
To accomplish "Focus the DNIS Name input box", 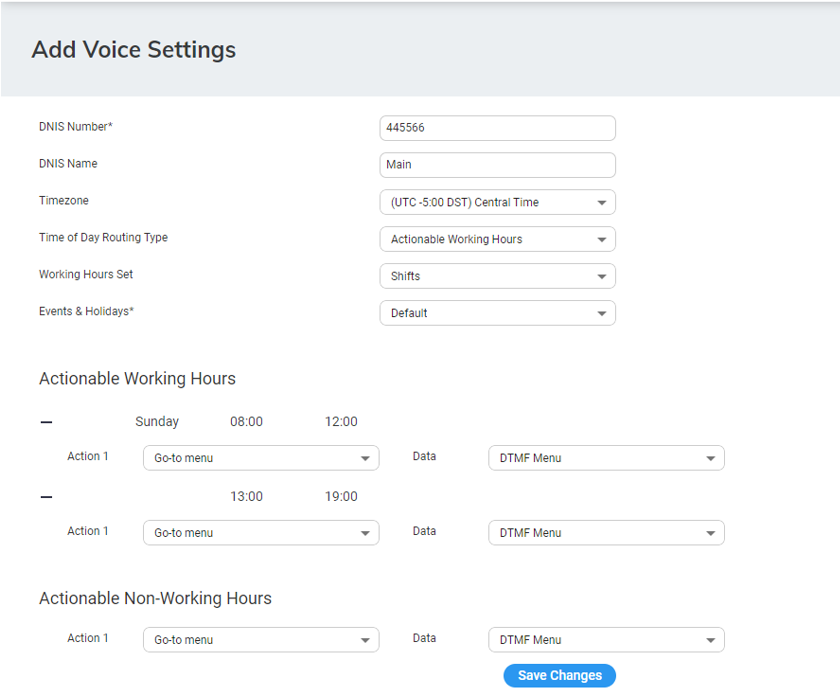I will click(x=497, y=165).
